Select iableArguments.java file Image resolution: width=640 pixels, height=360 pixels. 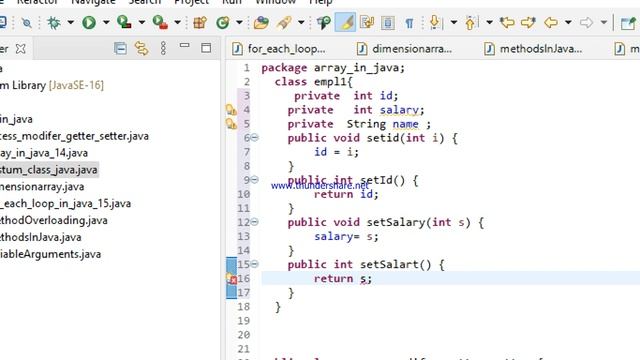50,254
